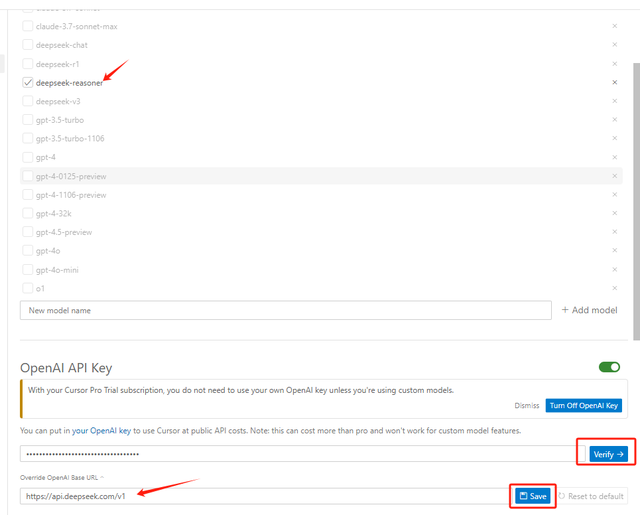Enable the o1 model checkbox
Image resolution: width=640 pixels, height=515 pixels.
pyautogui.click(x=27, y=288)
